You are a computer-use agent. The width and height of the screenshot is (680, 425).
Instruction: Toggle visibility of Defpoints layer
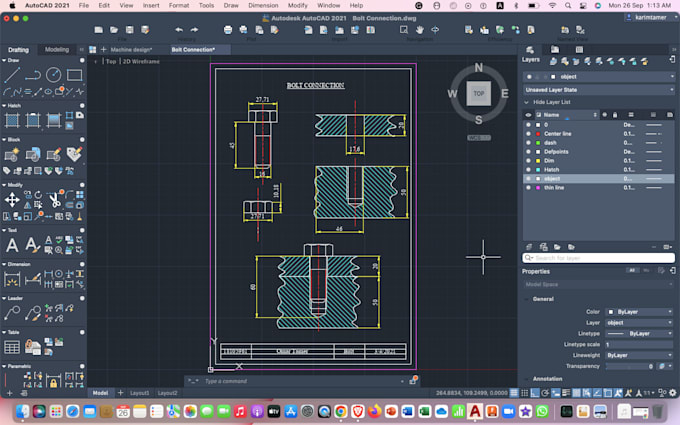pos(528,152)
